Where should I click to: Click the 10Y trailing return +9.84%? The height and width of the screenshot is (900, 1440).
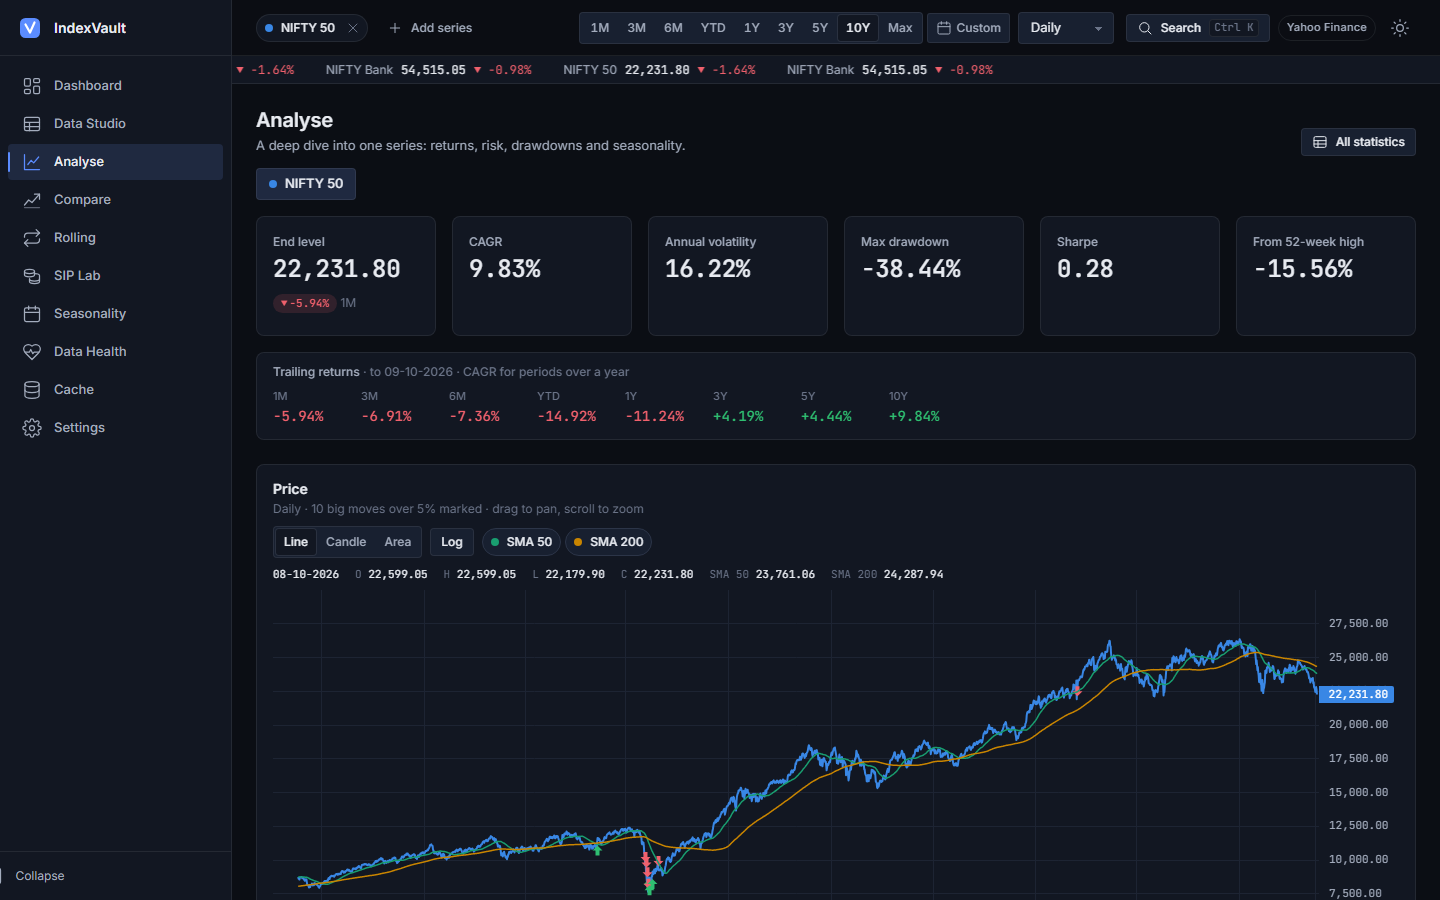914,416
